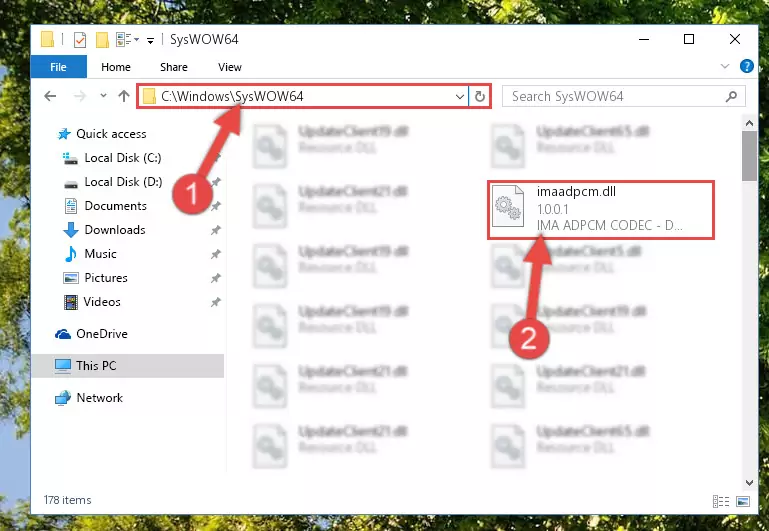Switch to the Home ribbon tab
Viewport: 769px width, 531px height.
pos(116,67)
